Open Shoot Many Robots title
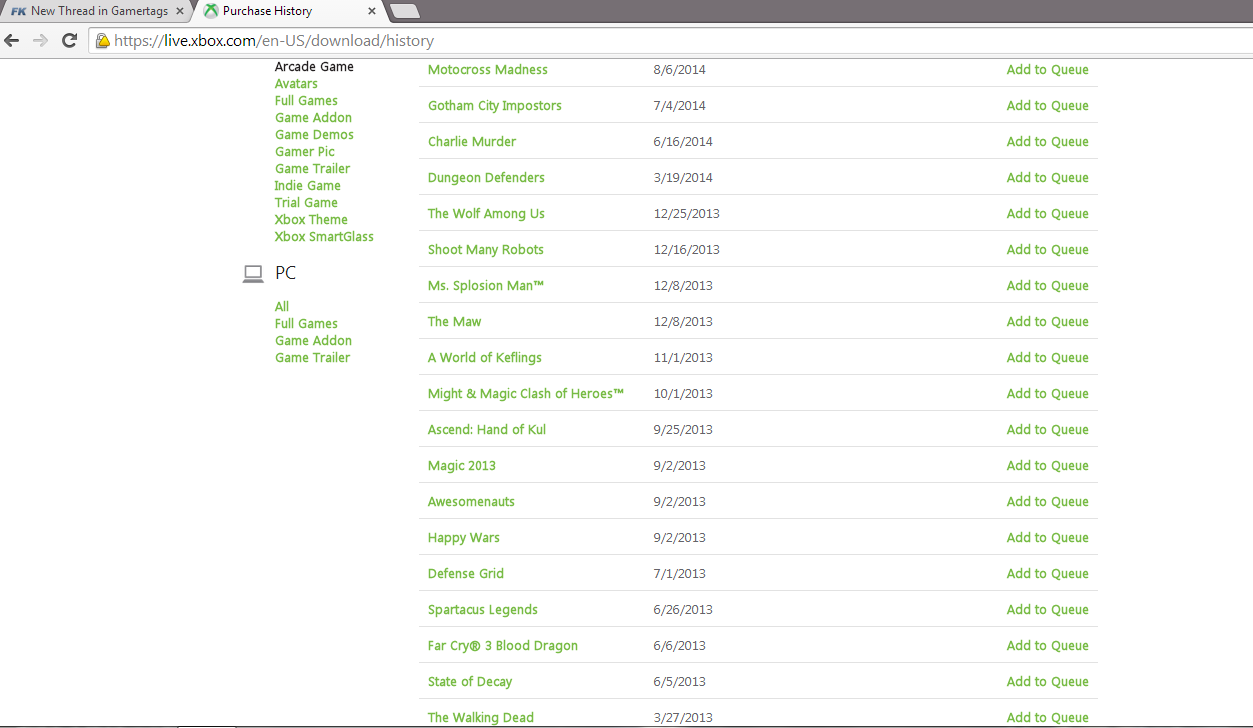 point(486,250)
